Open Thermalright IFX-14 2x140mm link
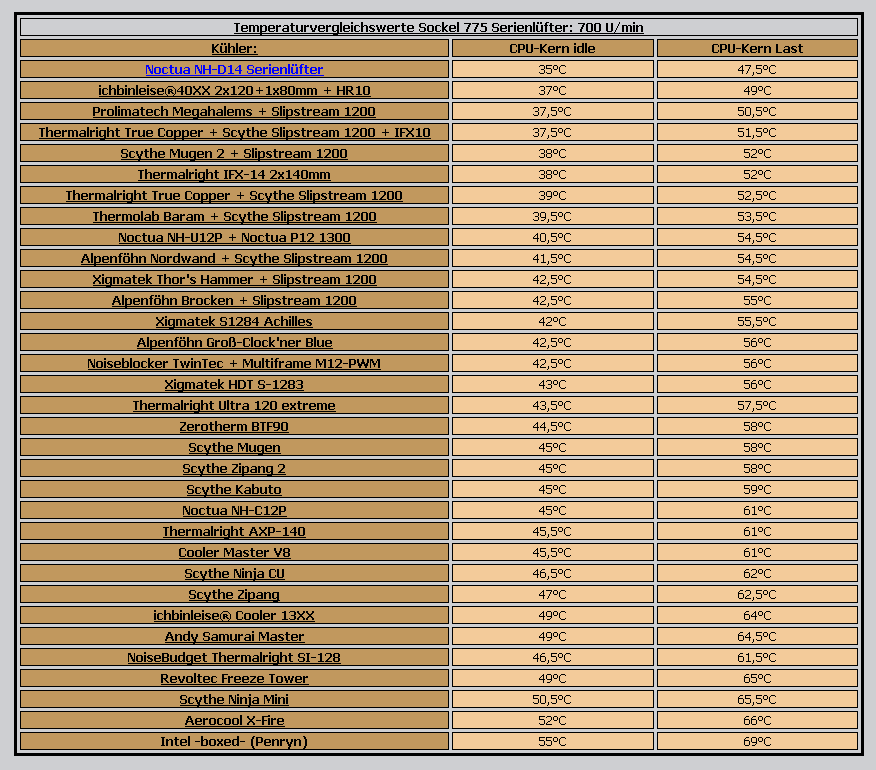 (234, 174)
